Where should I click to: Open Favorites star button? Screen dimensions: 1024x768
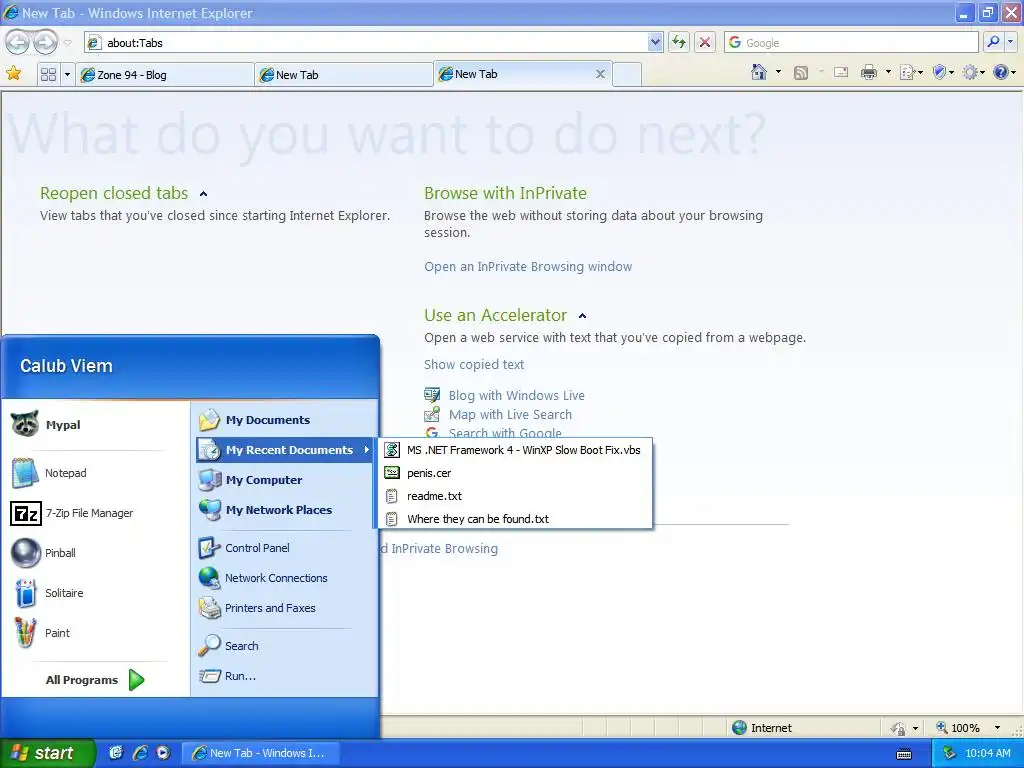13,73
